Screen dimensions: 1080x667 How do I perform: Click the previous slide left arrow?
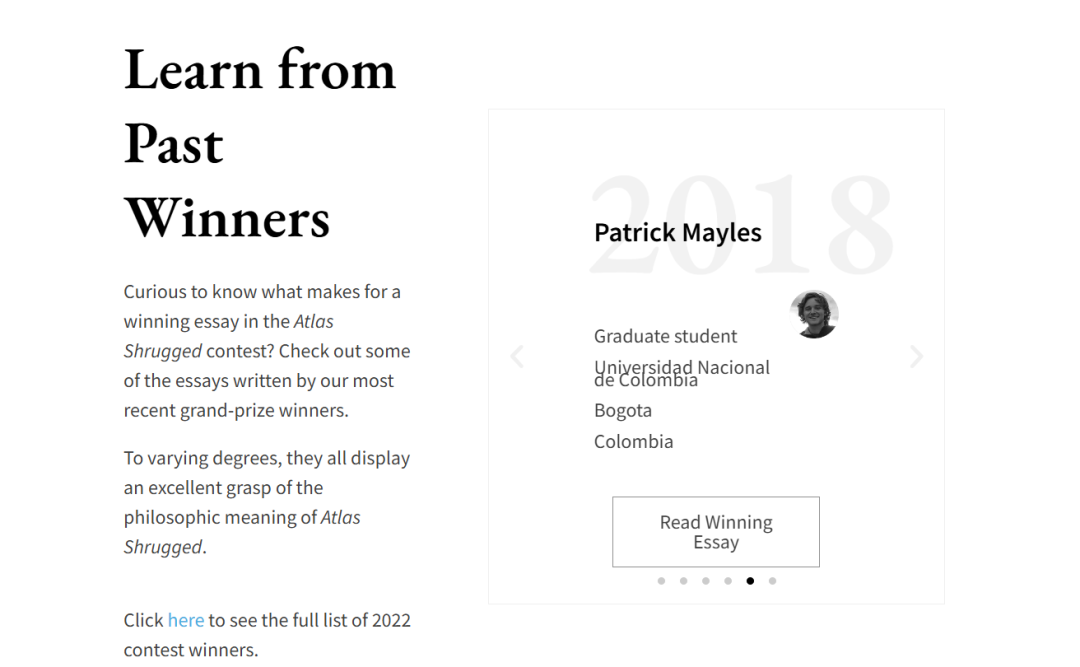point(517,356)
